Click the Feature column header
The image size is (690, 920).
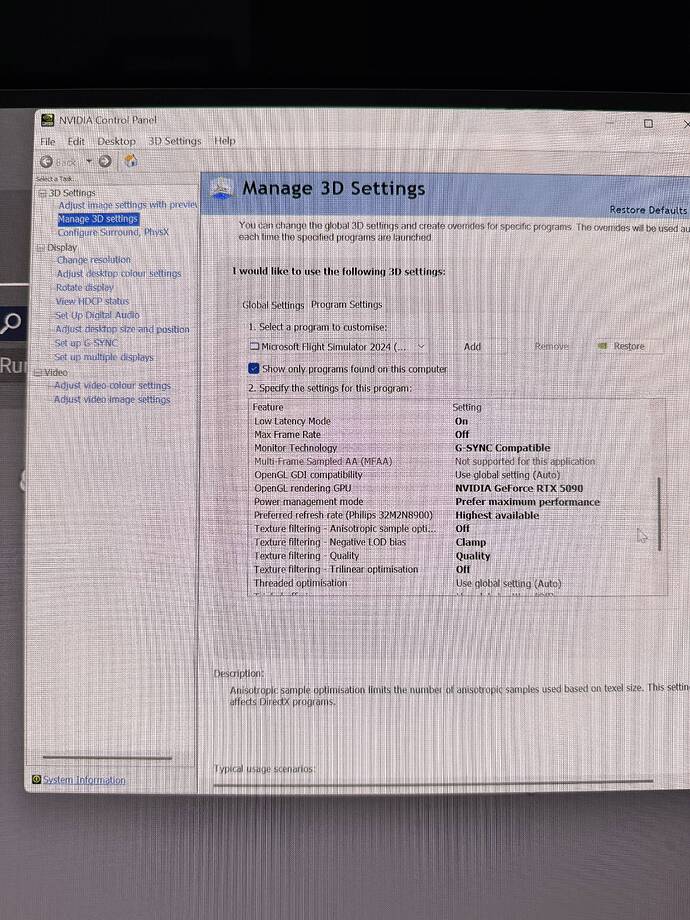point(268,407)
